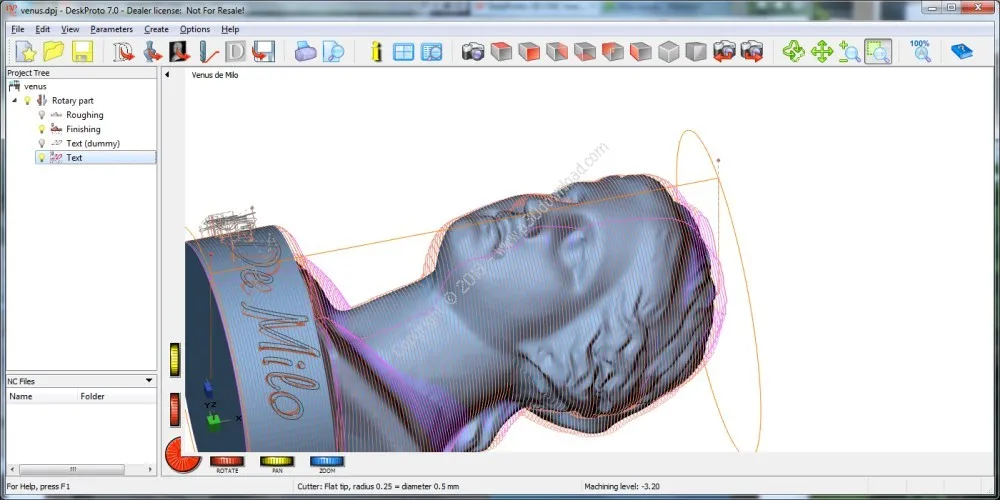Toggle visibility bulb for Text (dummy)

41,143
